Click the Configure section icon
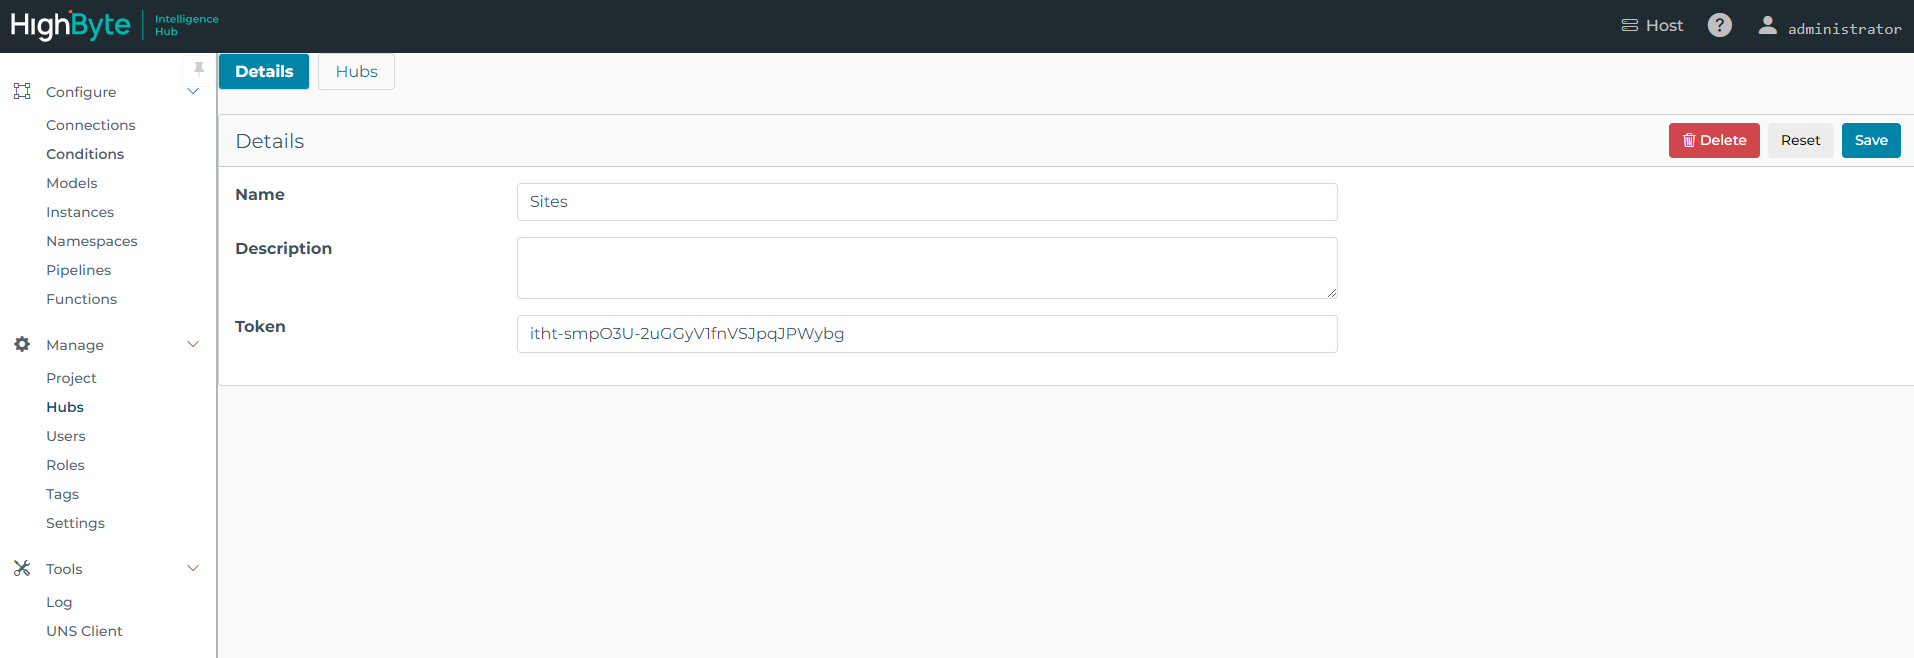This screenshot has height=658, width=1914. 22,91
